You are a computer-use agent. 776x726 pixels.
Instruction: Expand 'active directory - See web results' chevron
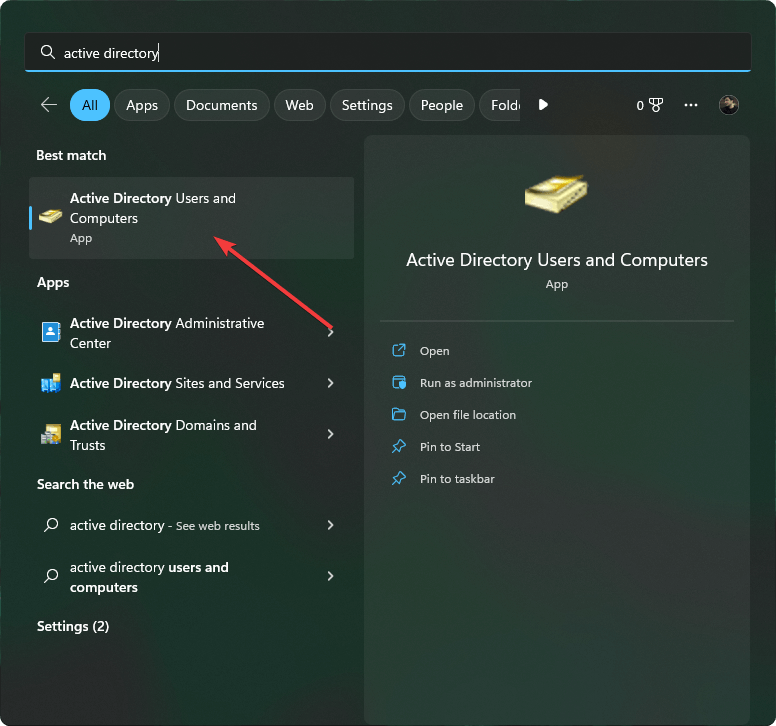point(331,525)
